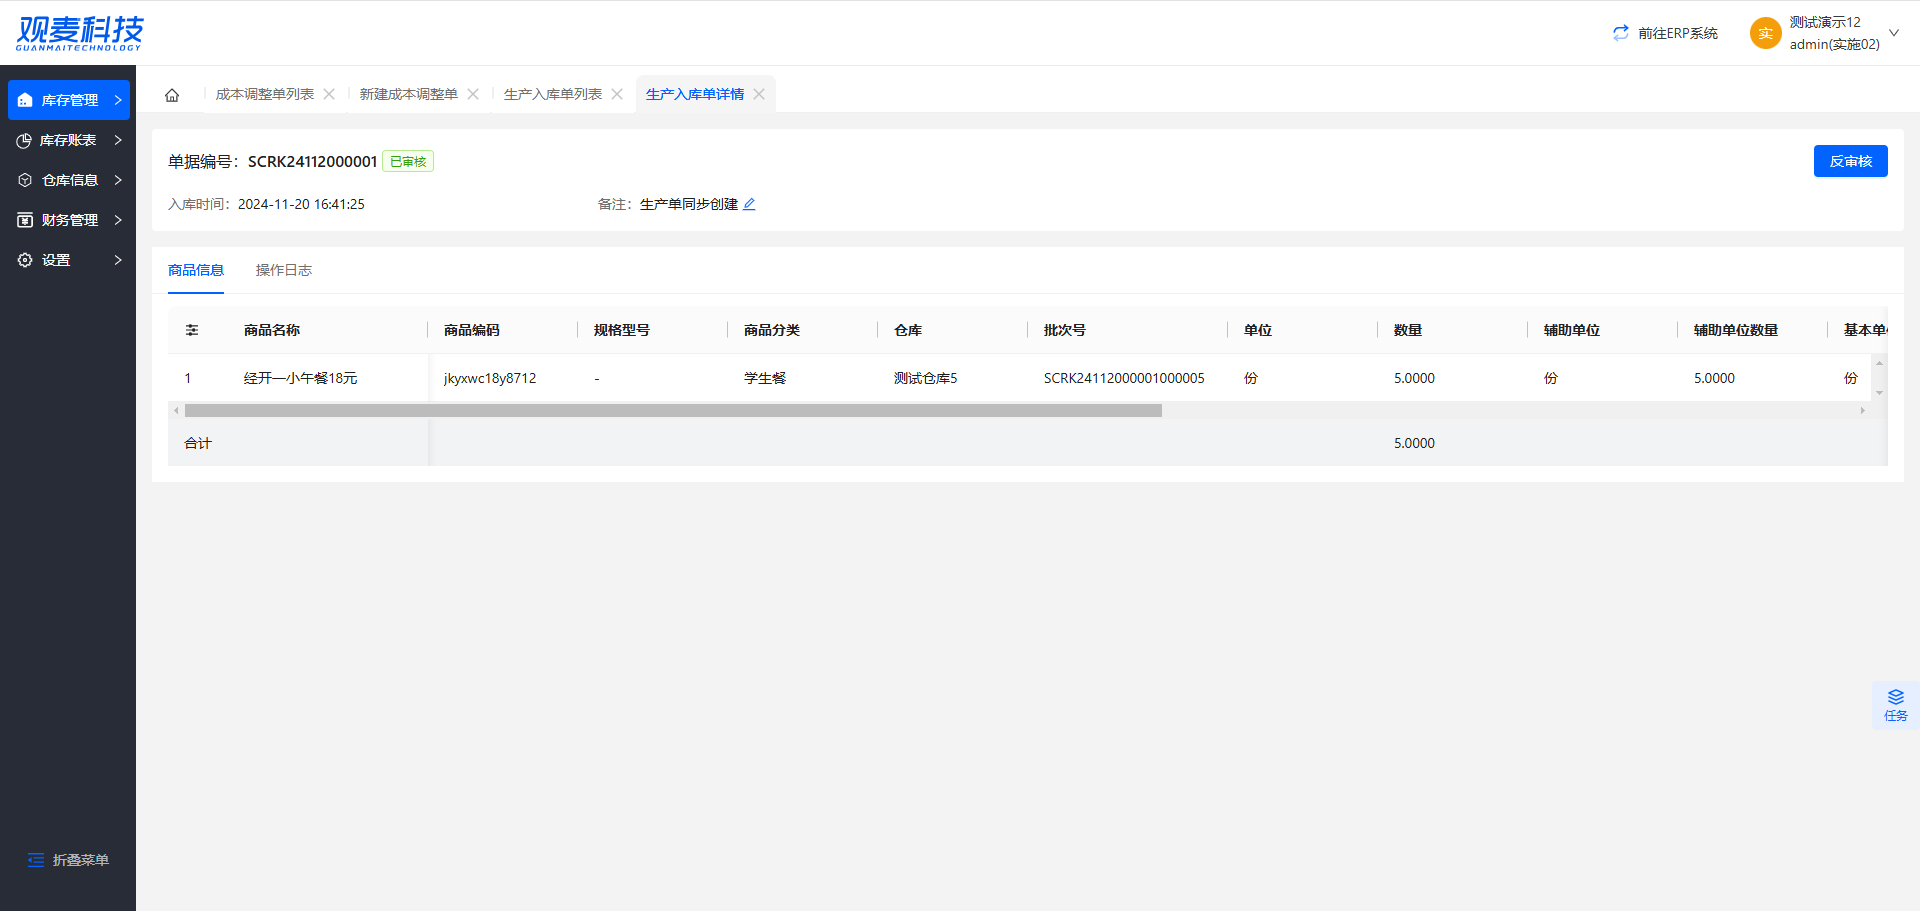Click the 数量 column header

click(x=1408, y=330)
